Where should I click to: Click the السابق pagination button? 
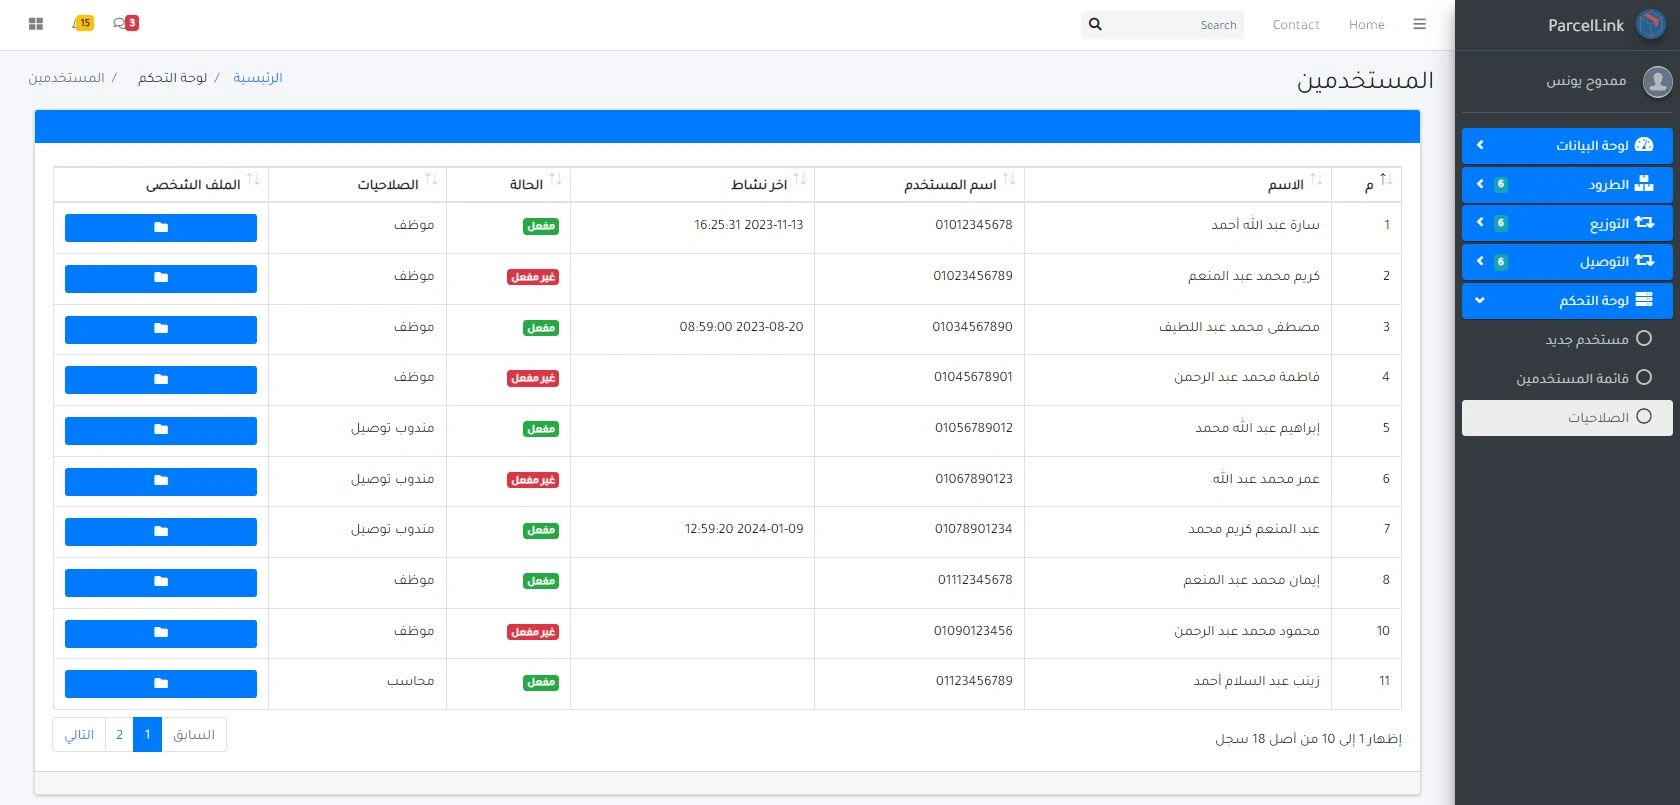[x=194, y=735]
